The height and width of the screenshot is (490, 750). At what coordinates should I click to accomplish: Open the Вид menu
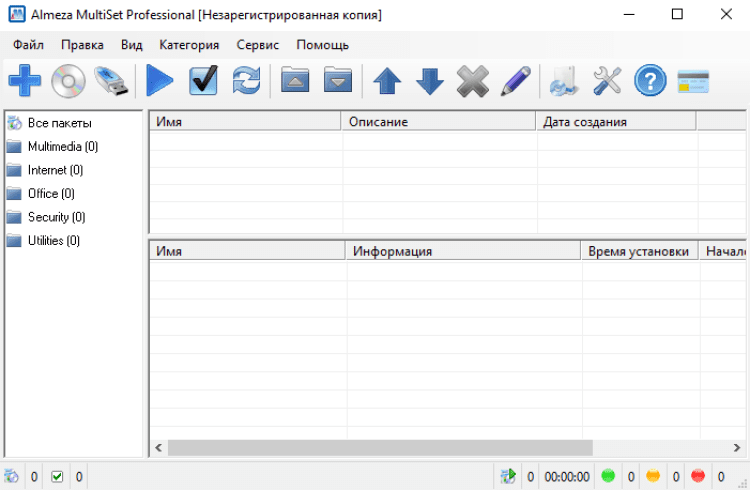click(x=132, y=45)
